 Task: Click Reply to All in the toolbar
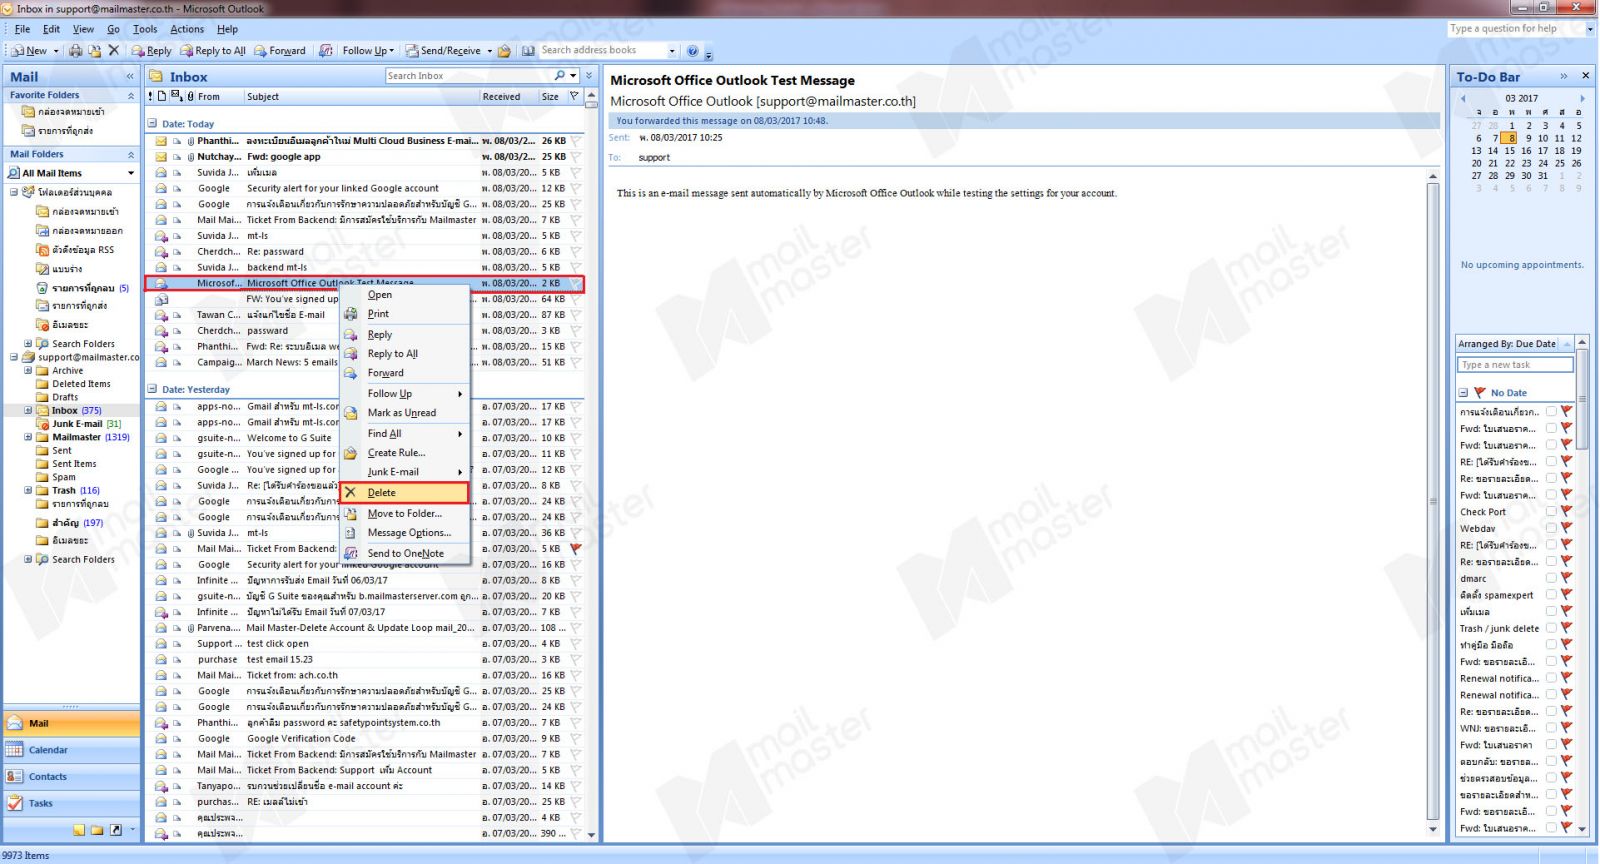point(212,51)
